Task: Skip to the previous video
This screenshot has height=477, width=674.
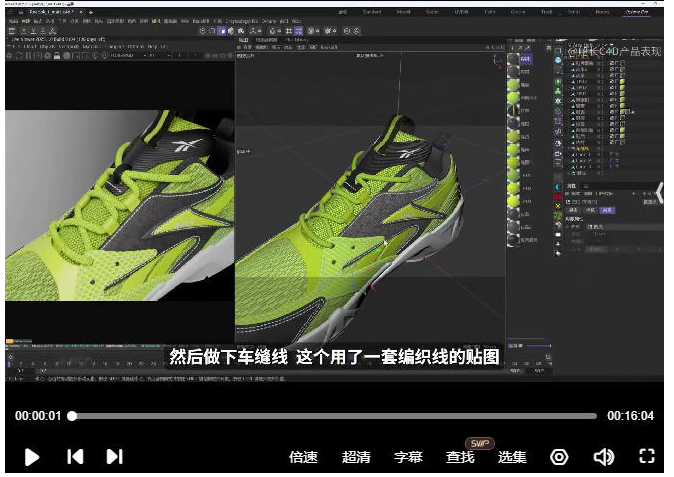Action: click(75, 456)
